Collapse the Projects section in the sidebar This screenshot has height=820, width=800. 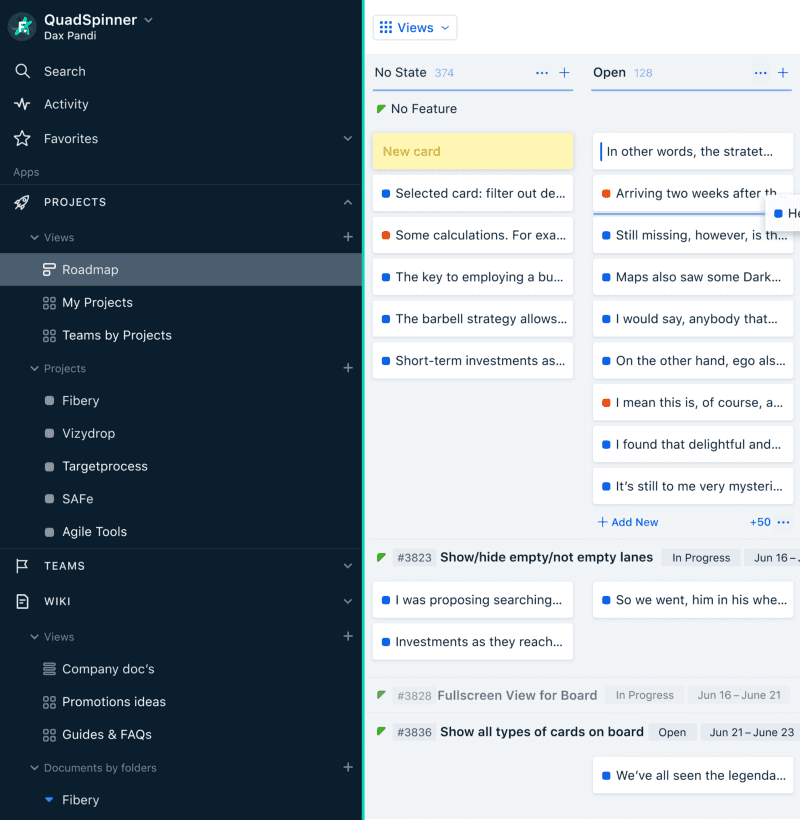(348, 201)
